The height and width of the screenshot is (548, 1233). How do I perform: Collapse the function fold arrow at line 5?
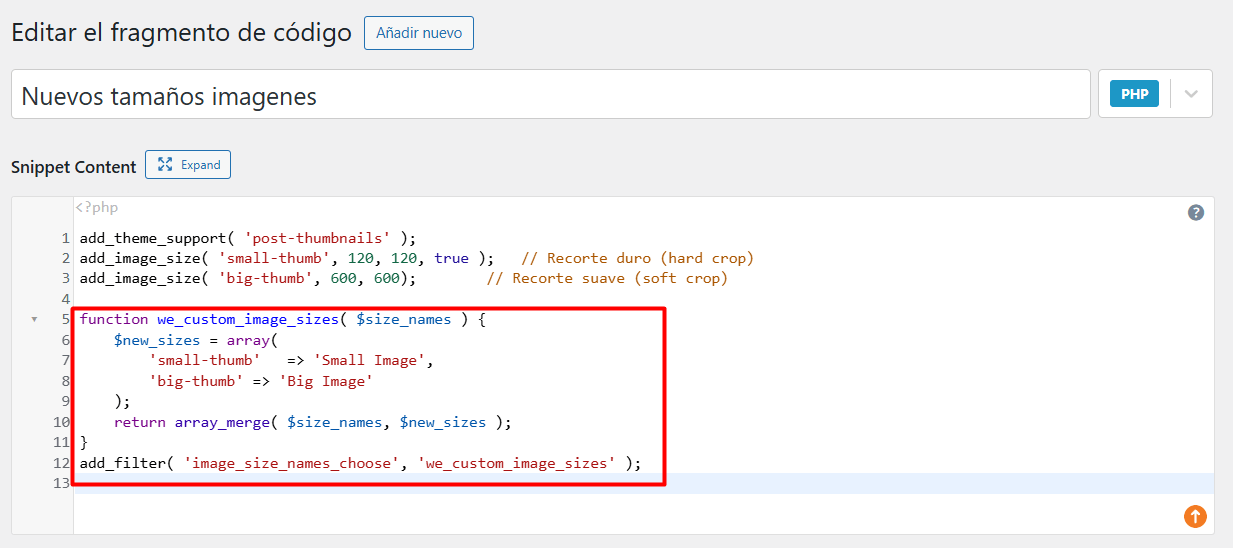point(35,320)
